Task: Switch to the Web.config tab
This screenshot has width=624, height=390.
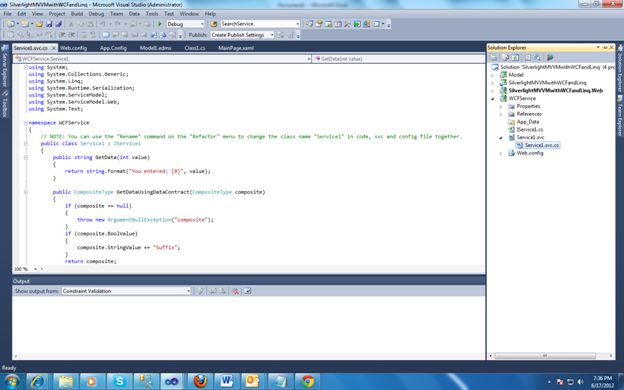Action: (x=74, y=48)
